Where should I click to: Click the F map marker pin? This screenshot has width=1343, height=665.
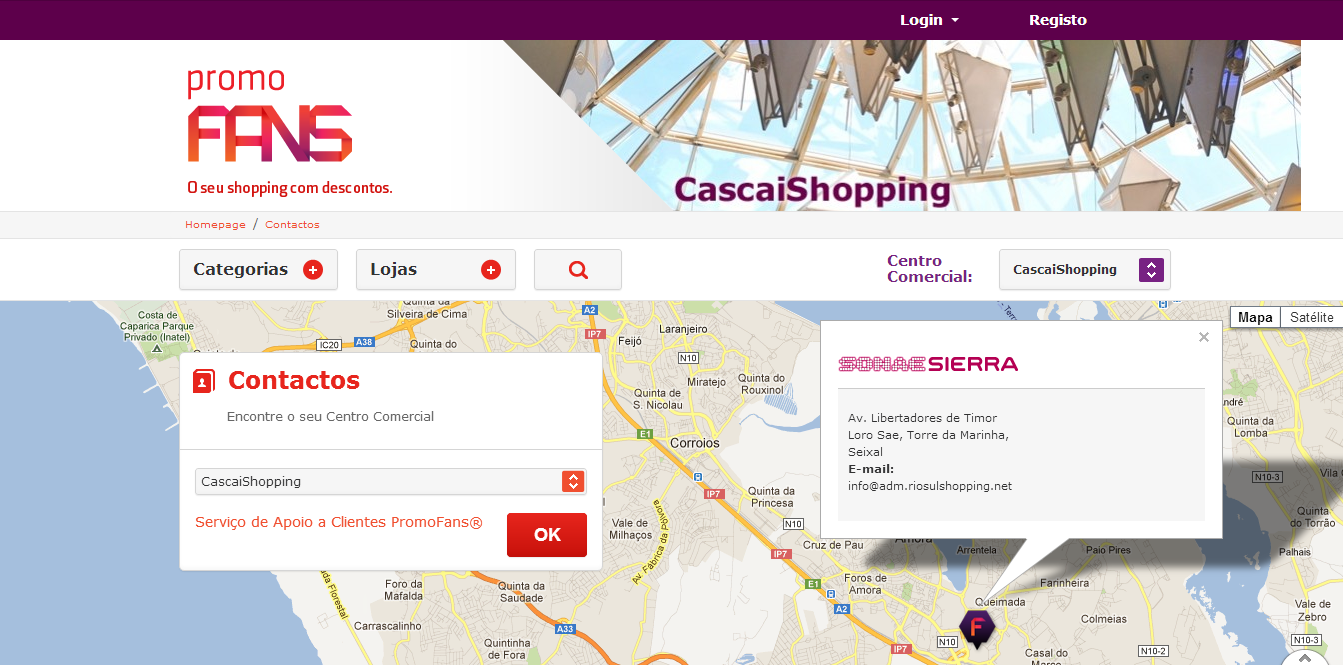(x=977, y=628)
